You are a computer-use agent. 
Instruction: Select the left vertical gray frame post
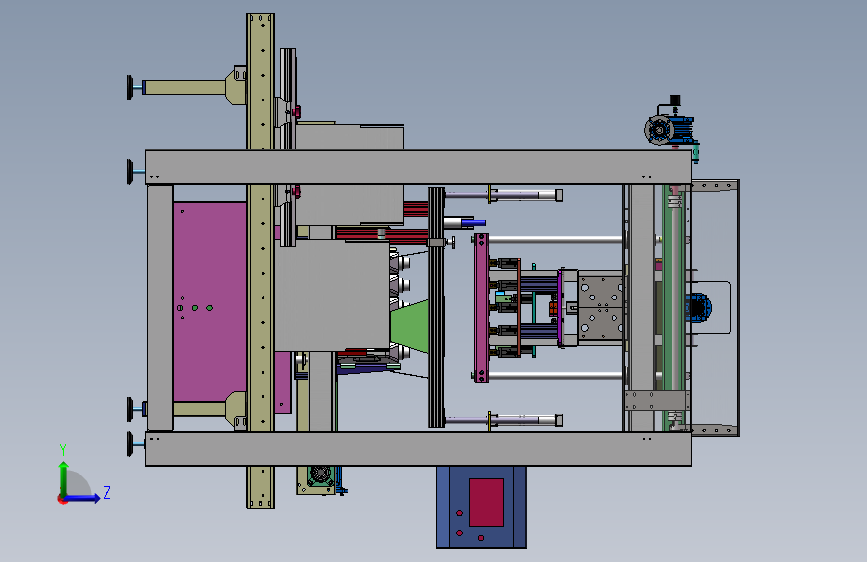point(160,308)
